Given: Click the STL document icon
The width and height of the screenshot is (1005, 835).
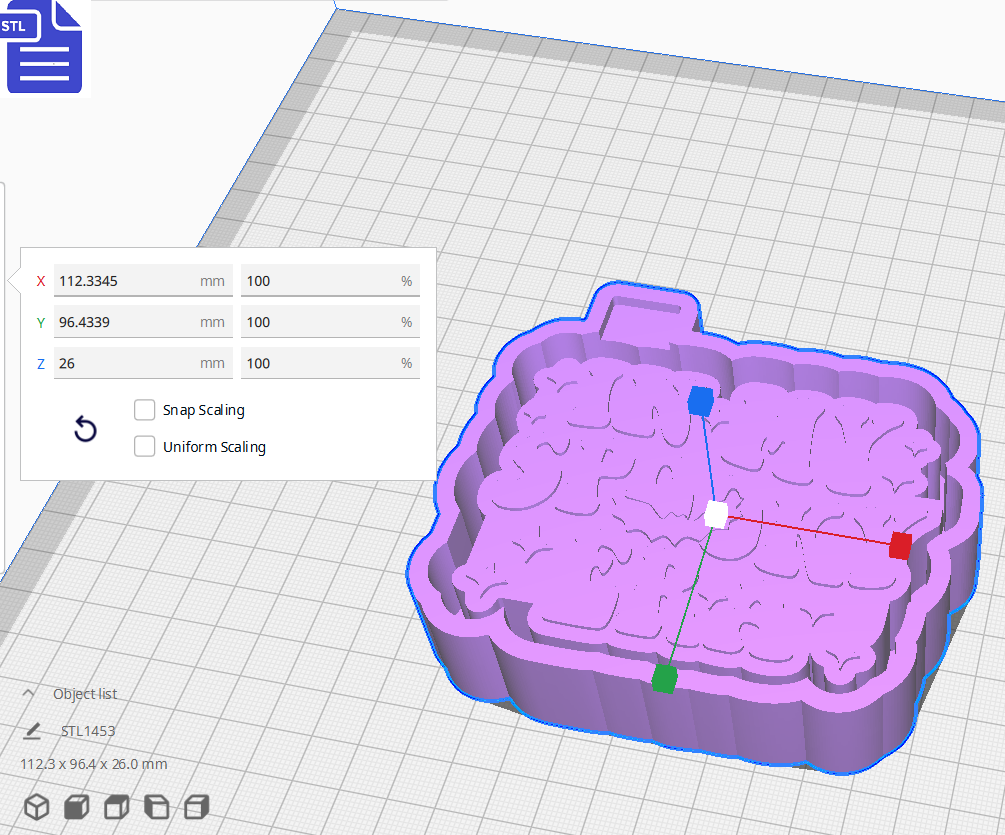Looking at the screenshot, I should [x=45, y=48].
